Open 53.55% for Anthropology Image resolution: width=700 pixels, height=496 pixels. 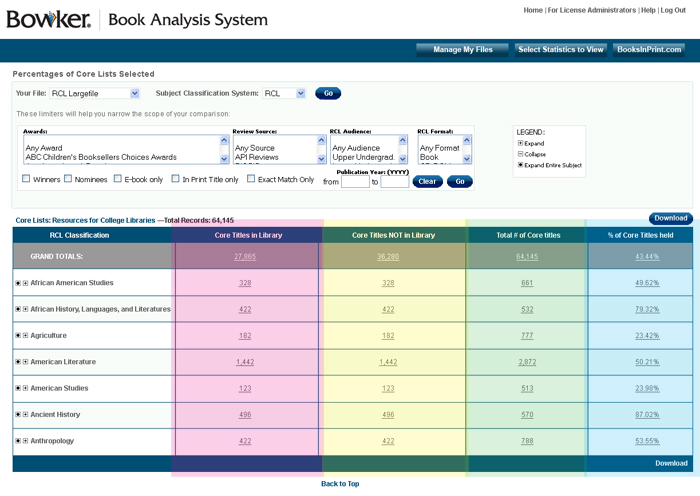(647, 441)
